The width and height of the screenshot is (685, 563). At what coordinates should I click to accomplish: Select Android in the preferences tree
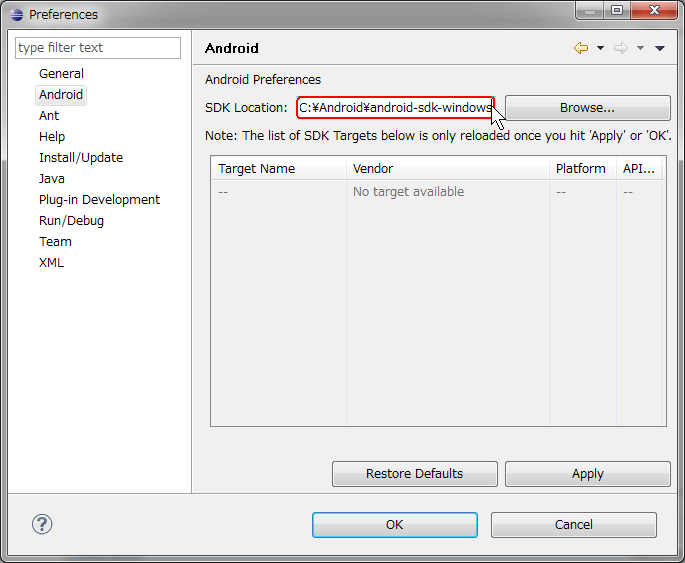tap(61, 95)
